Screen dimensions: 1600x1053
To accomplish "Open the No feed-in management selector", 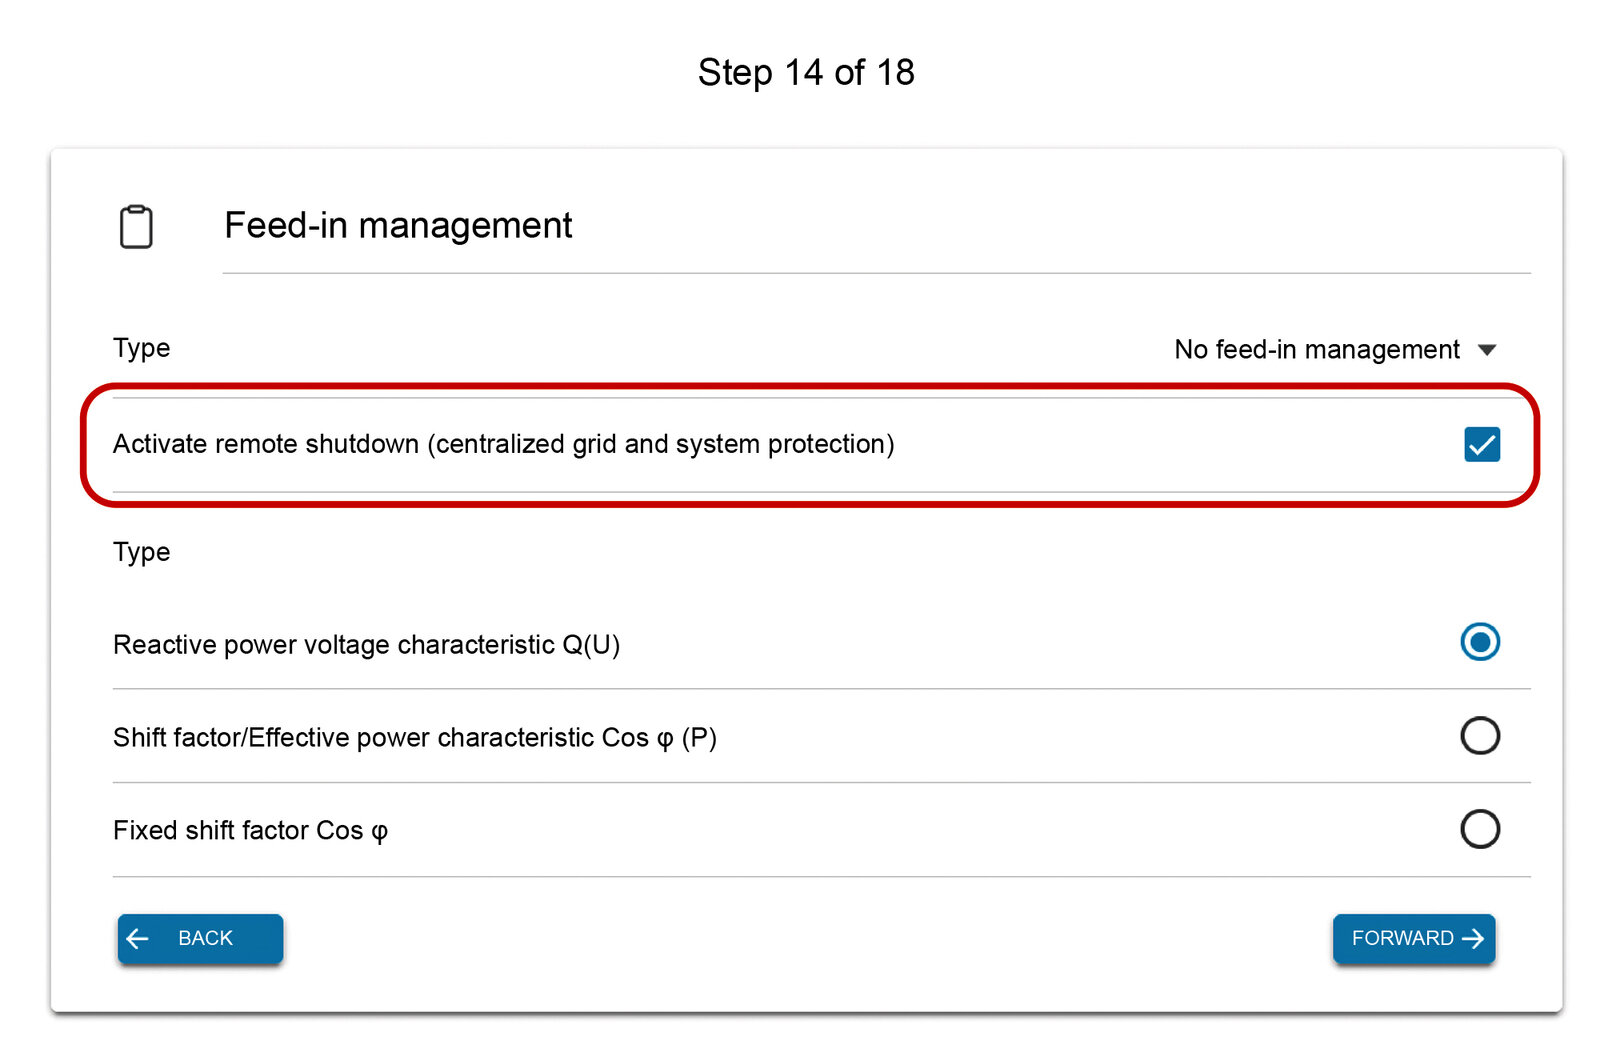I will click(x=1316, y=350).
